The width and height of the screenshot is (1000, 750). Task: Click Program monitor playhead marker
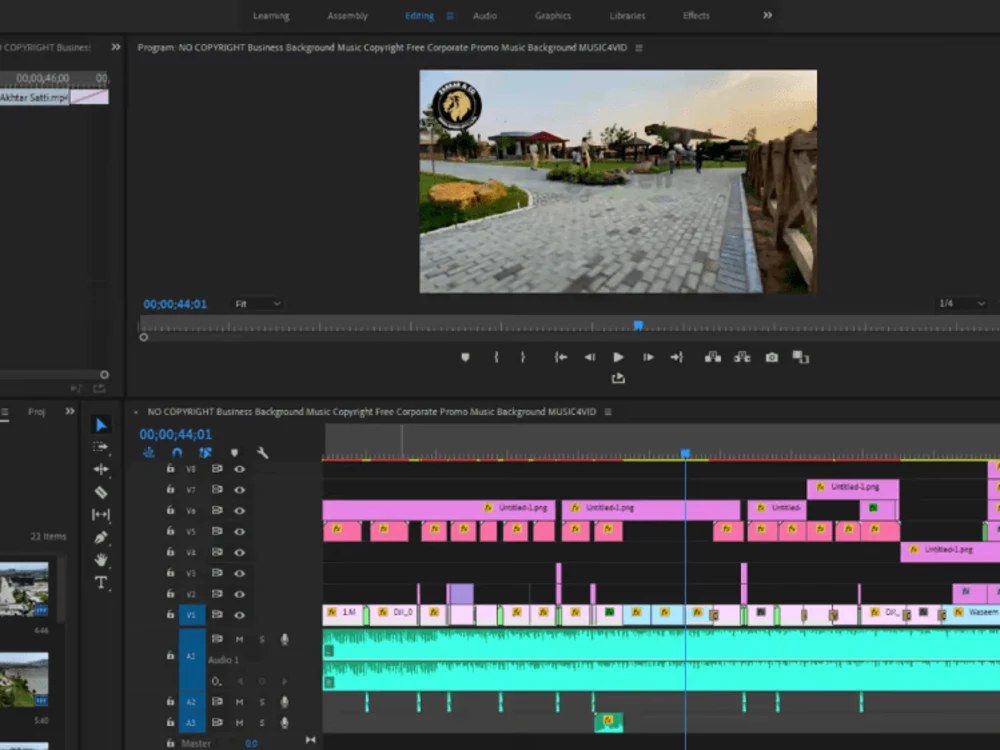coord(638,325)
